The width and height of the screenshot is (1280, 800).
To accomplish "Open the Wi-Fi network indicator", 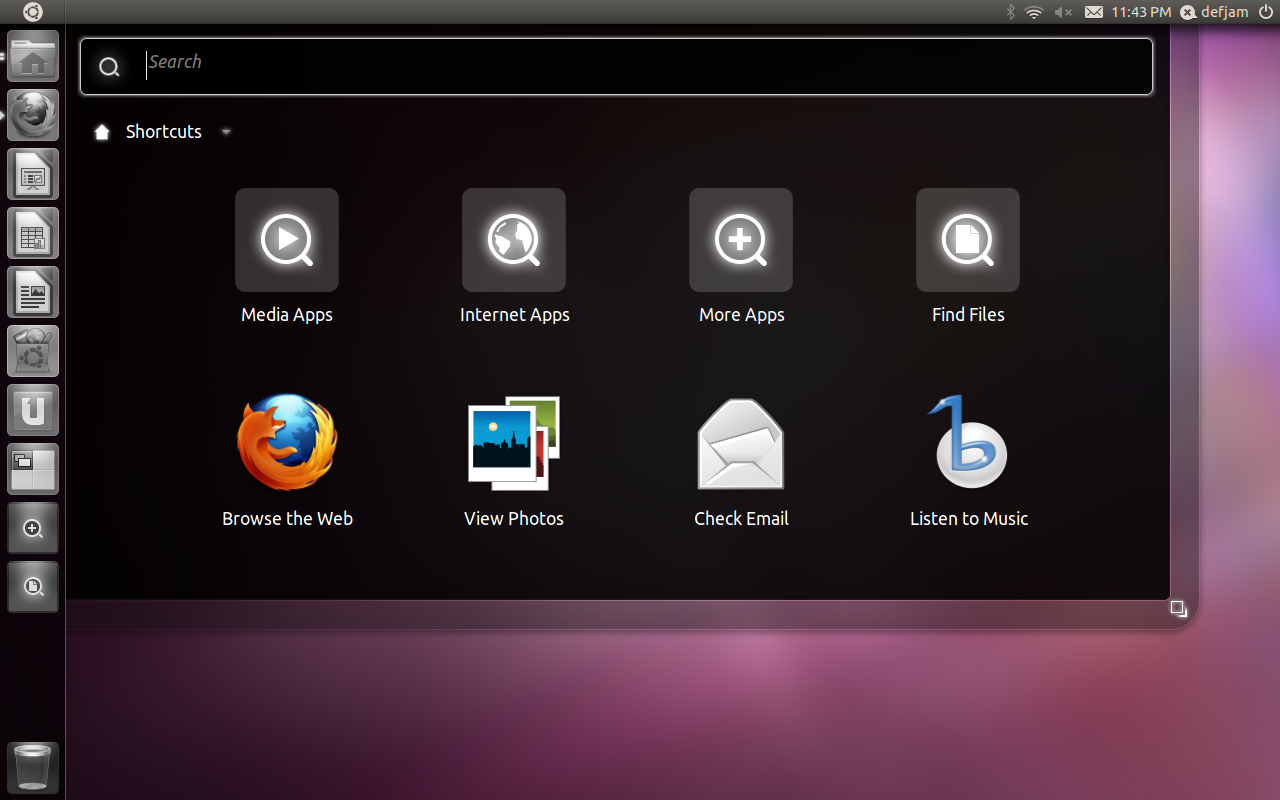I will click(x=1034, y=12).
